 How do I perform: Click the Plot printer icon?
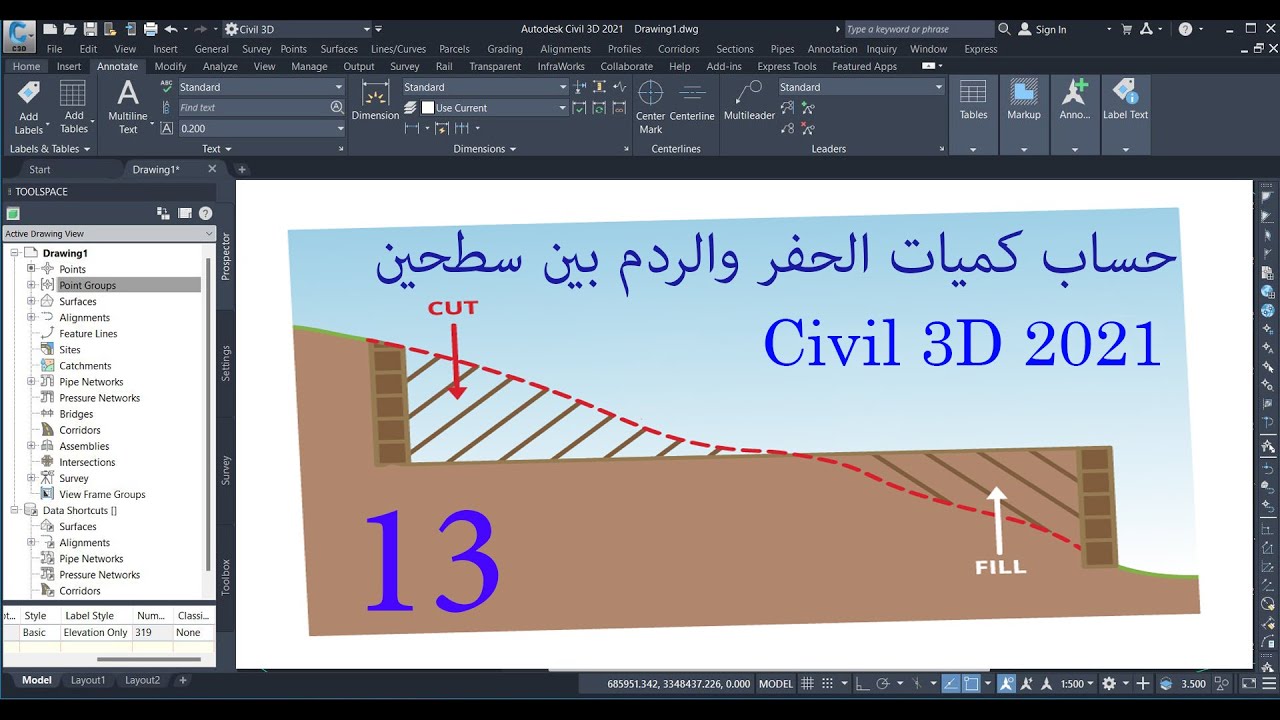(x=150, y=29)
